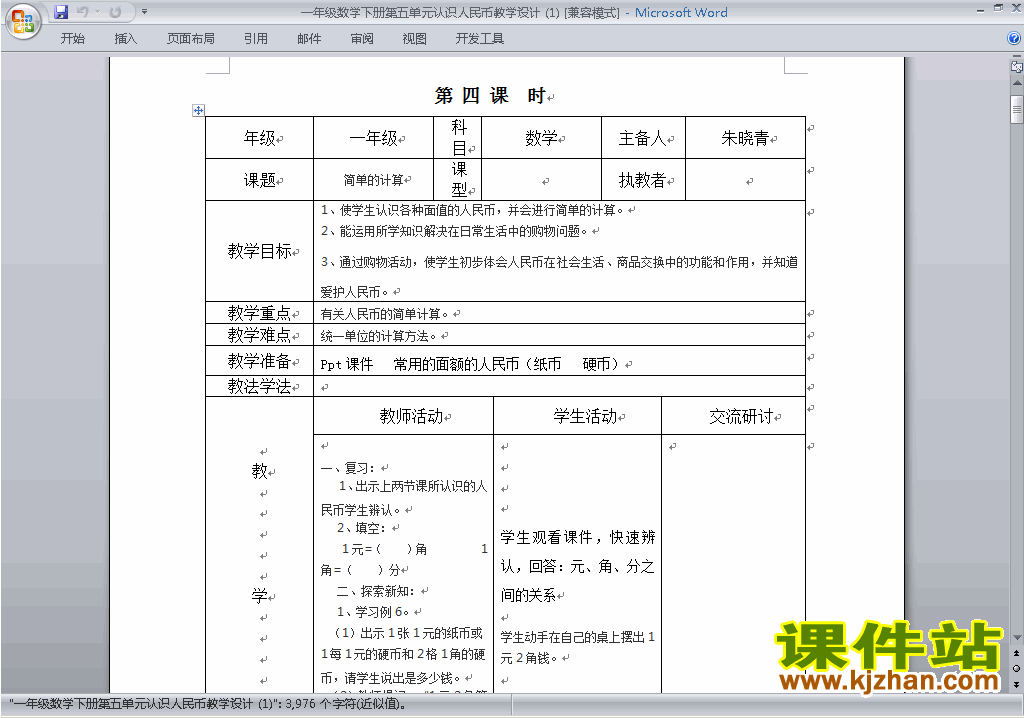The height and width of the screenshot is (718, 1024).
Task: Open the Undo history dropdown arrow
Action: pyautogui.click(x=97, y=12)
